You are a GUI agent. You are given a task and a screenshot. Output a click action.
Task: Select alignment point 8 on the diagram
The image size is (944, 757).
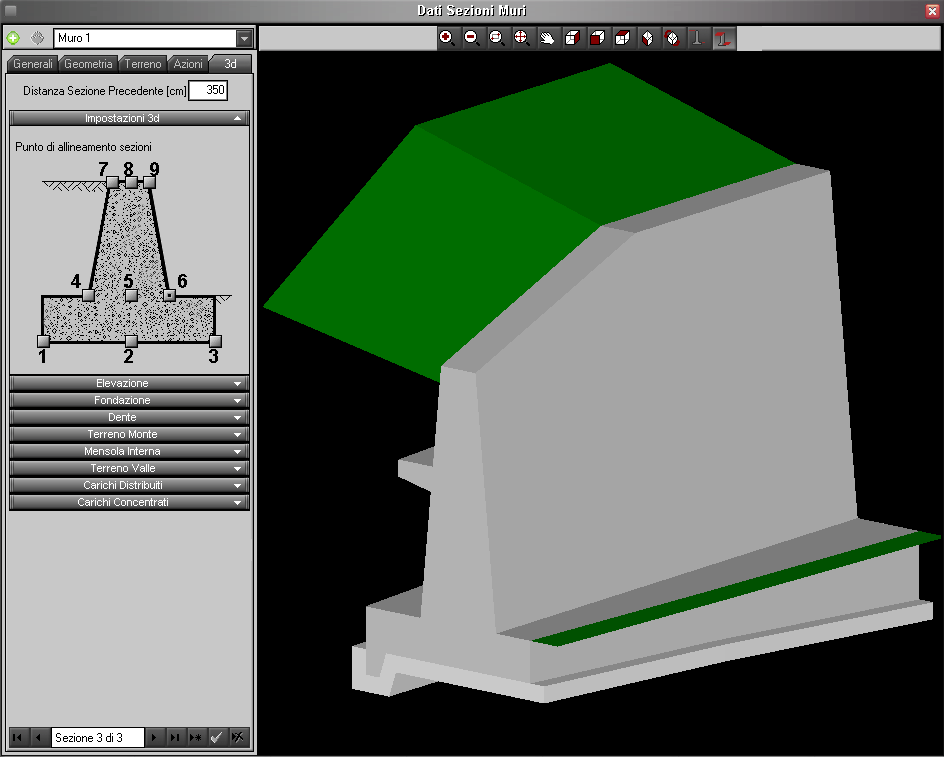(131, 182)
